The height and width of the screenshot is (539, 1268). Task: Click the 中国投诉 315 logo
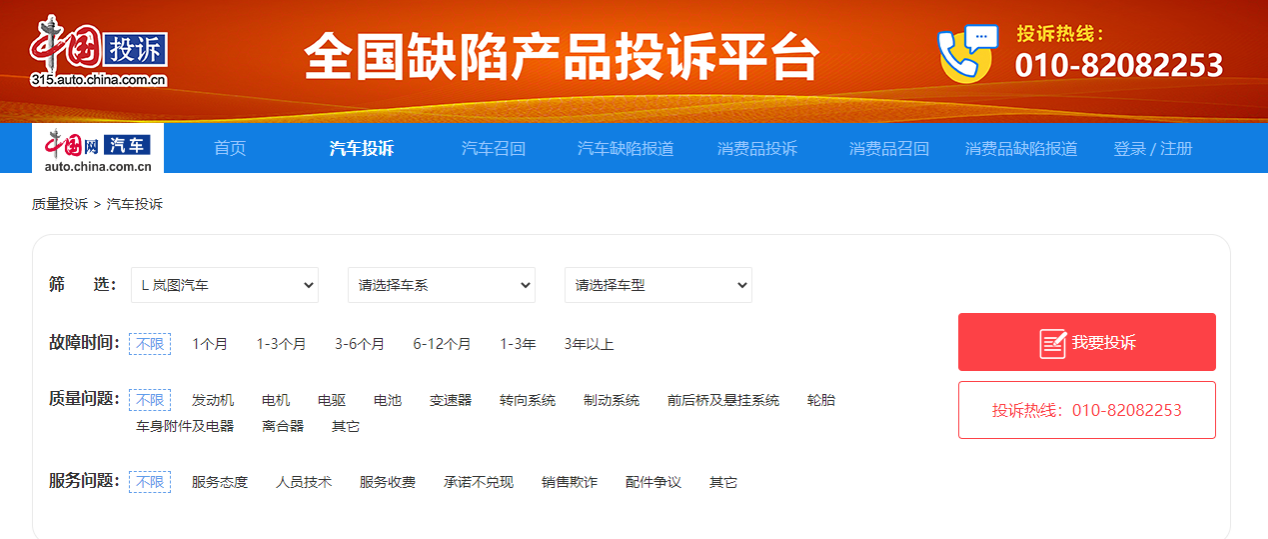98,52
